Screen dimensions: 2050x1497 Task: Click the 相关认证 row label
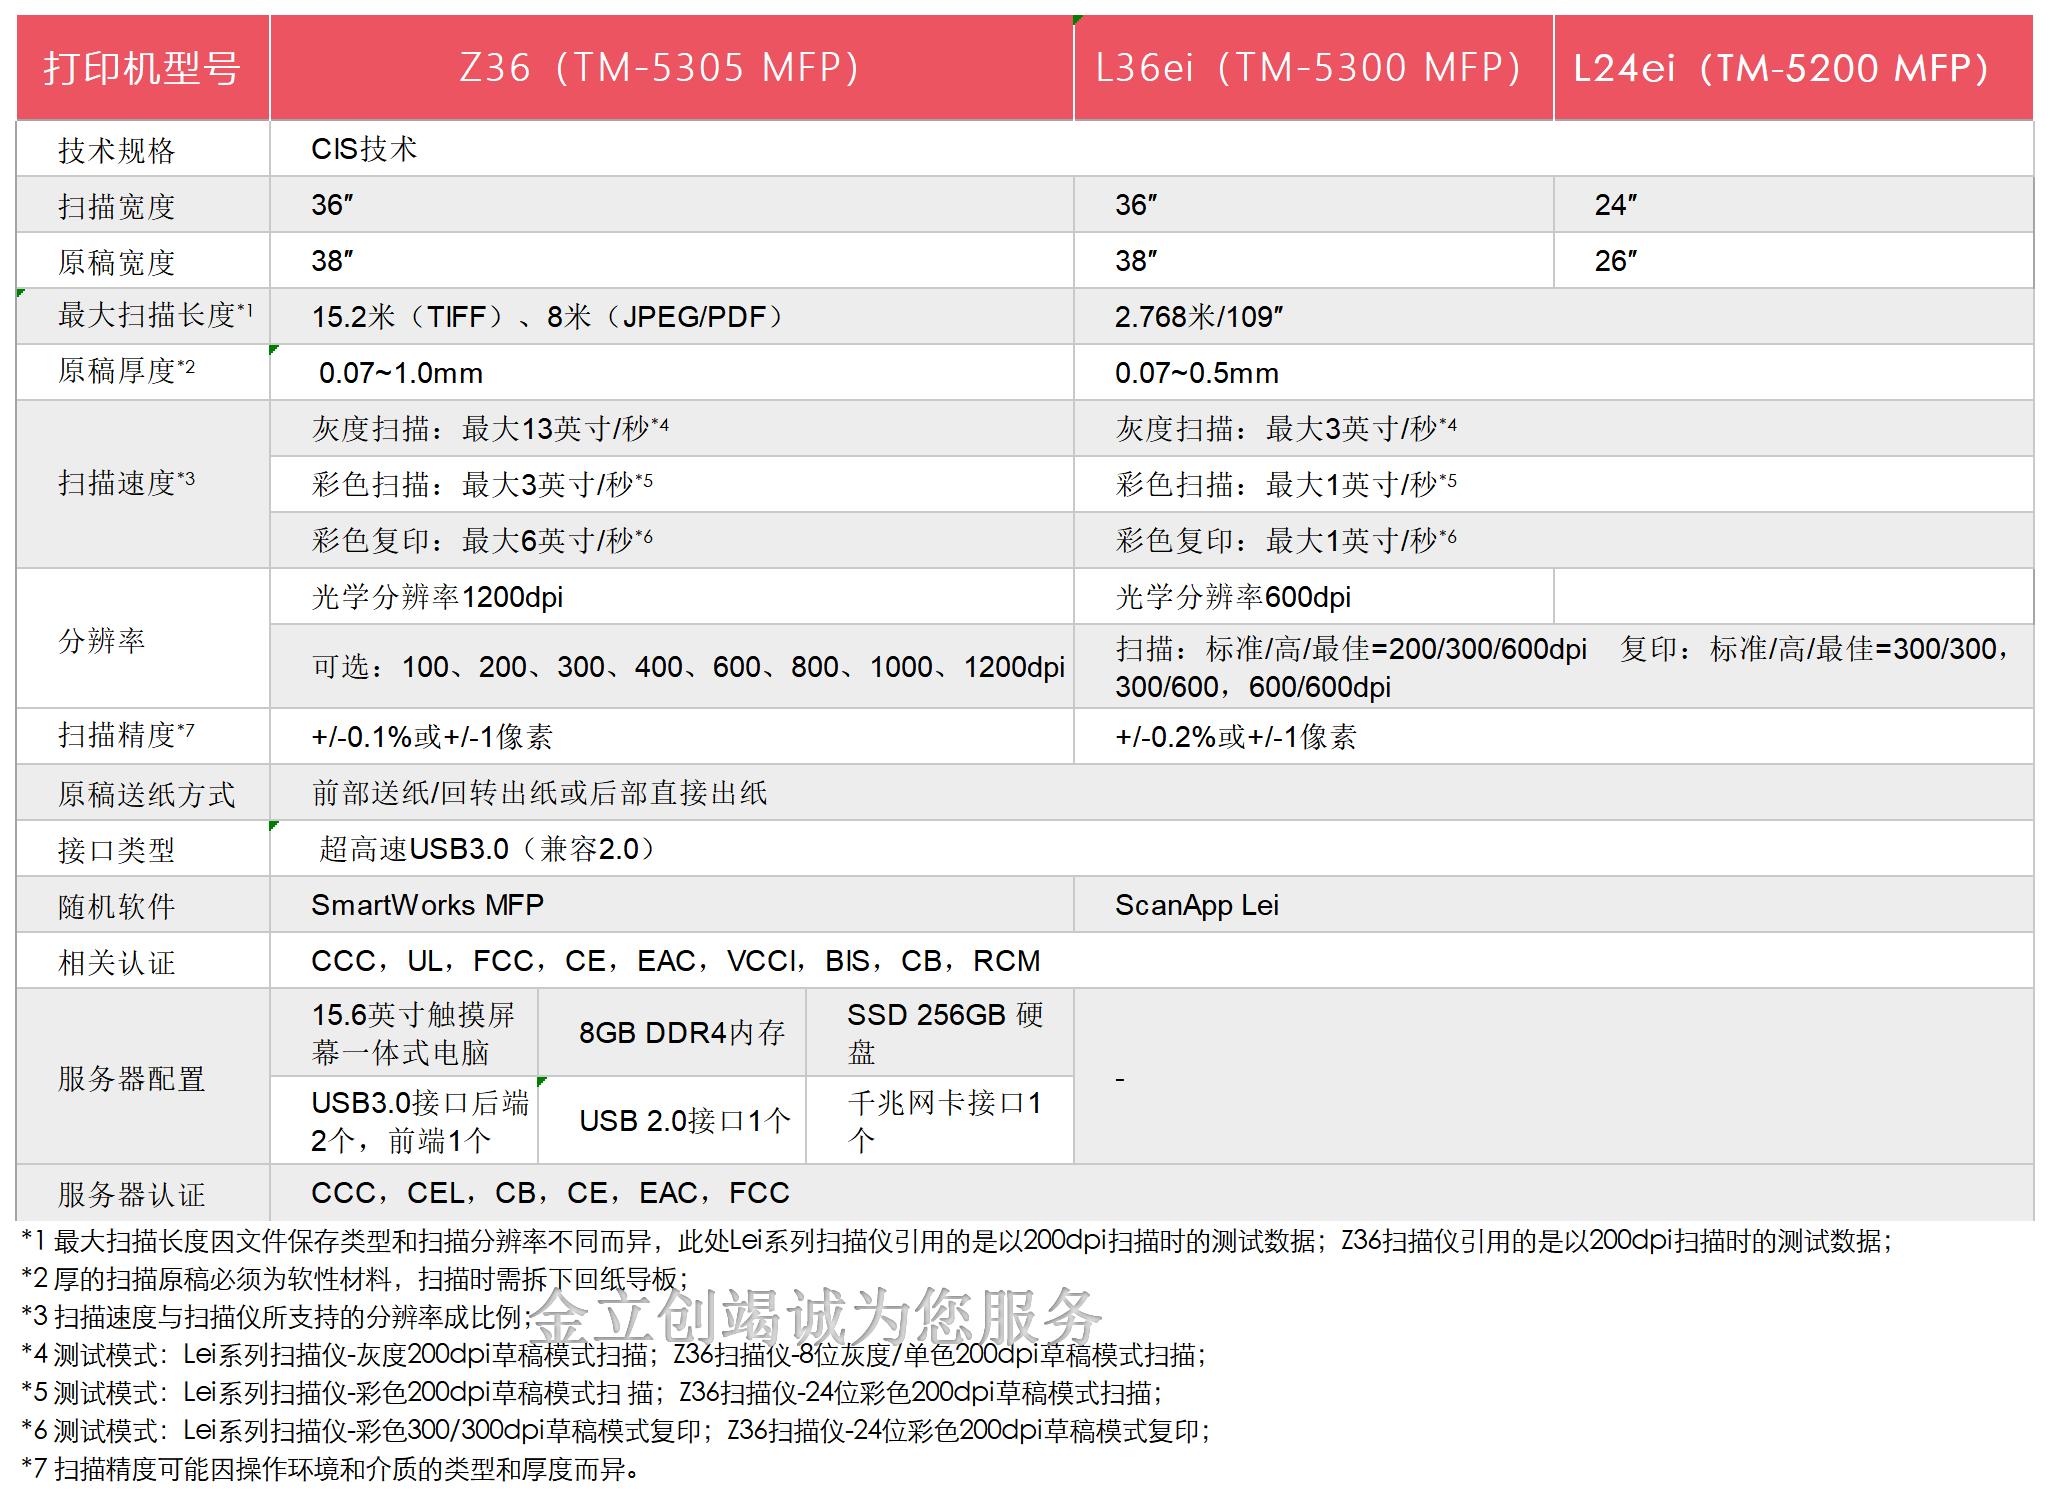(143, 961)
